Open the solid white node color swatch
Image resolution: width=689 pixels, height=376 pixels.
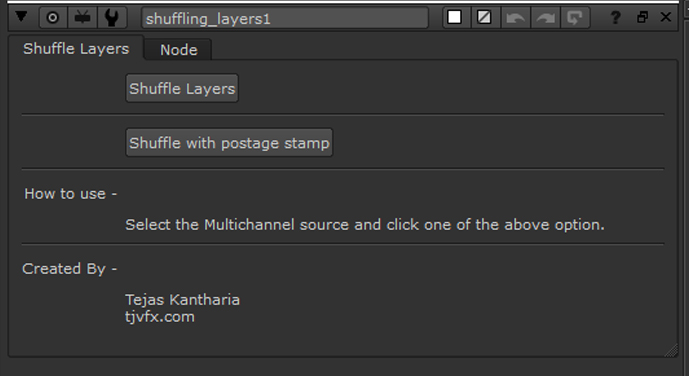tap(454, 18)
